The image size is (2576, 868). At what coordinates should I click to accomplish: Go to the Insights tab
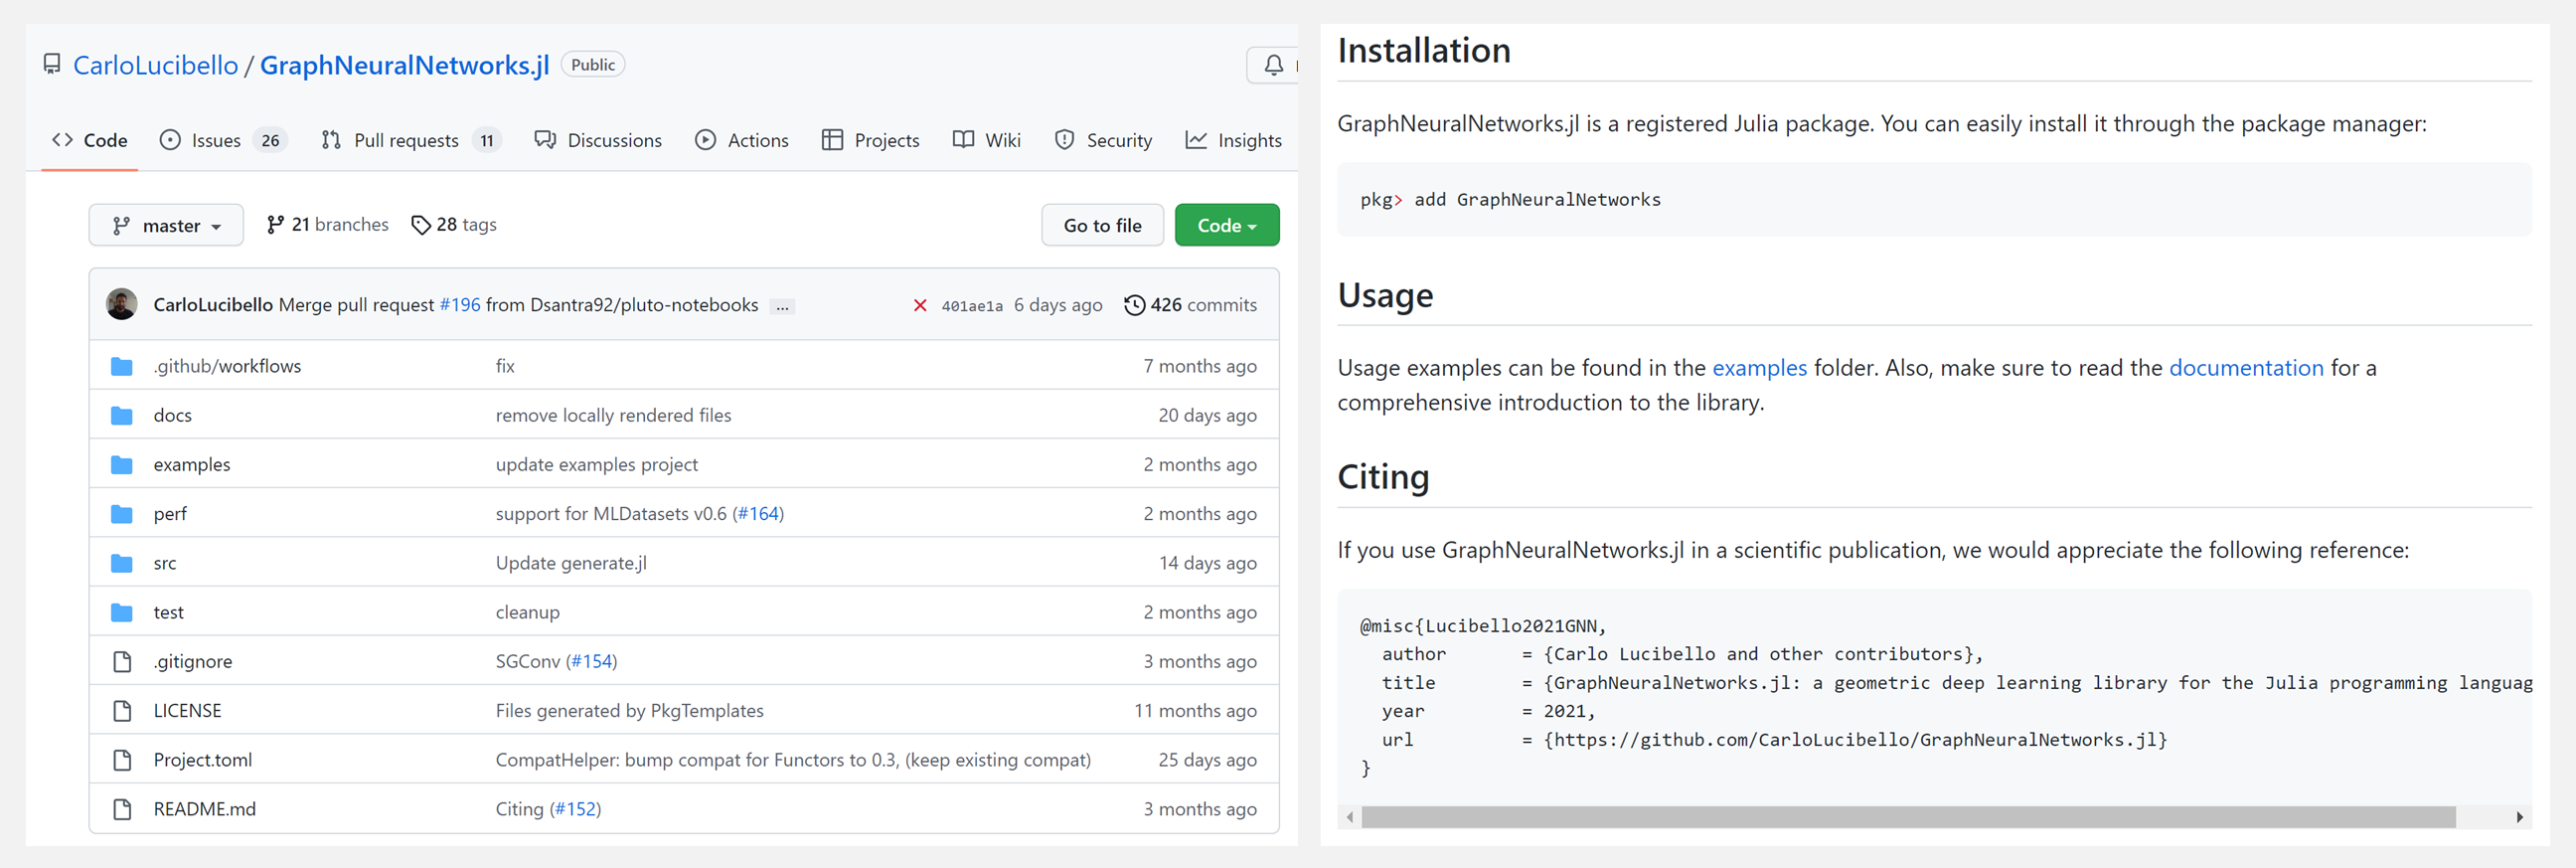[x=1233, y=141]
